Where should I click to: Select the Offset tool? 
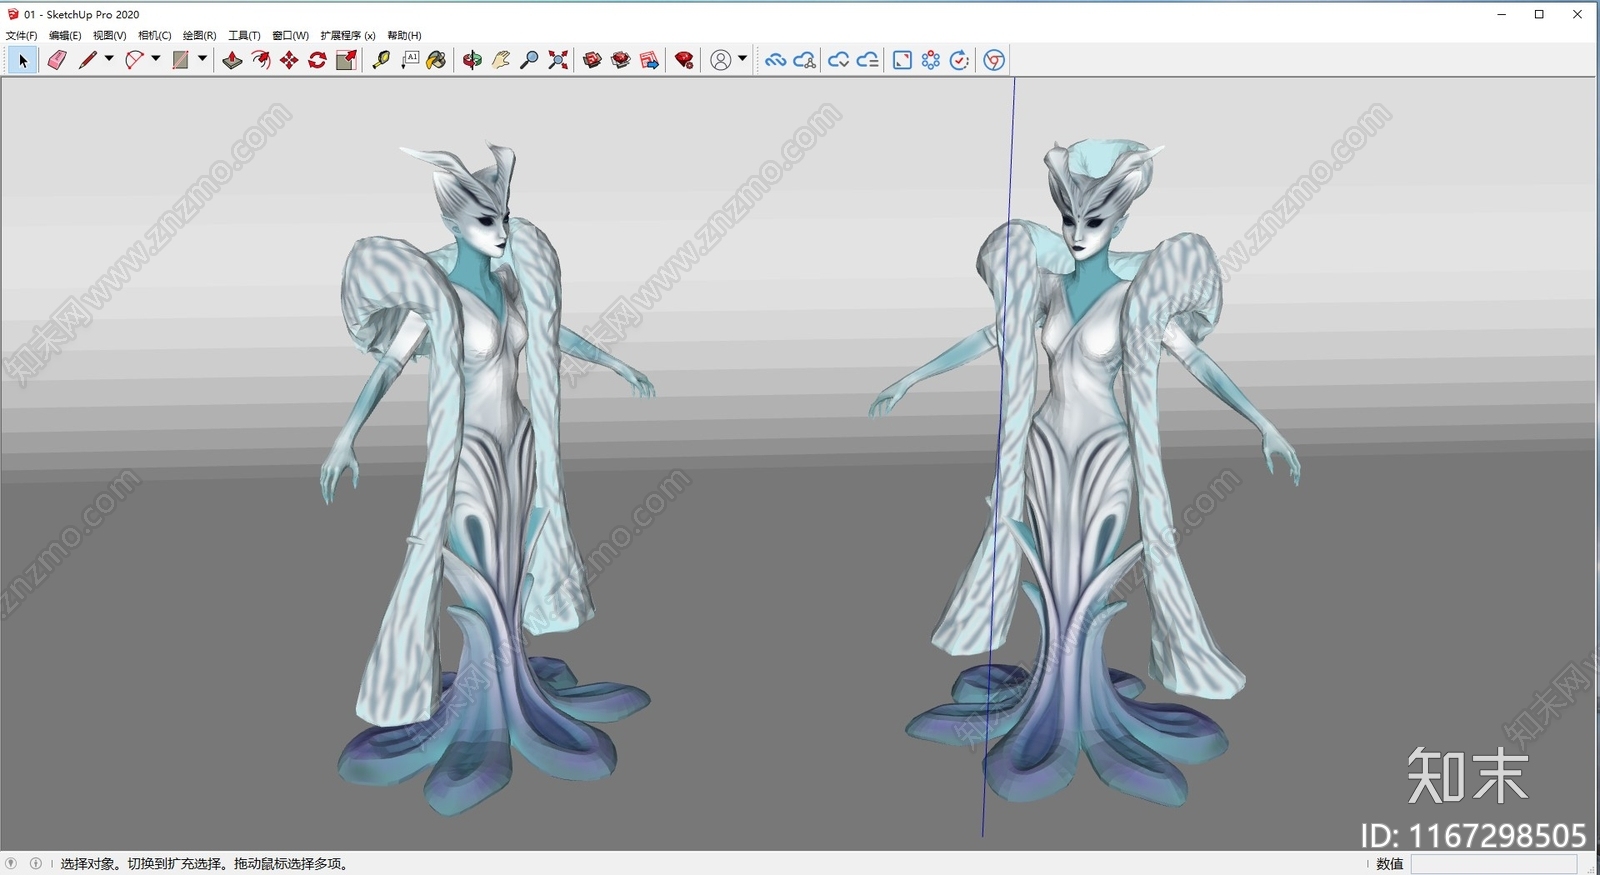click(x=261, y=60)
